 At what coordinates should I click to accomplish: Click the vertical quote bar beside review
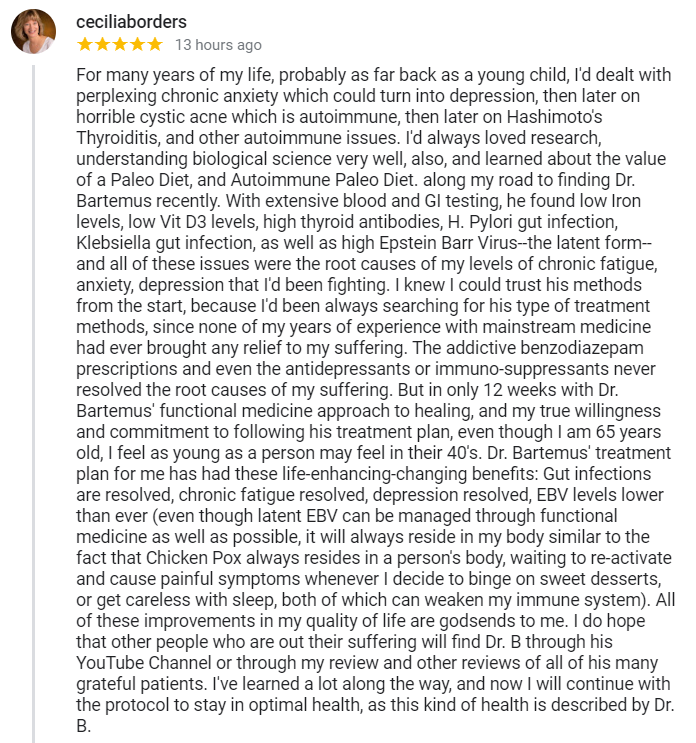(x=34, y=402)
